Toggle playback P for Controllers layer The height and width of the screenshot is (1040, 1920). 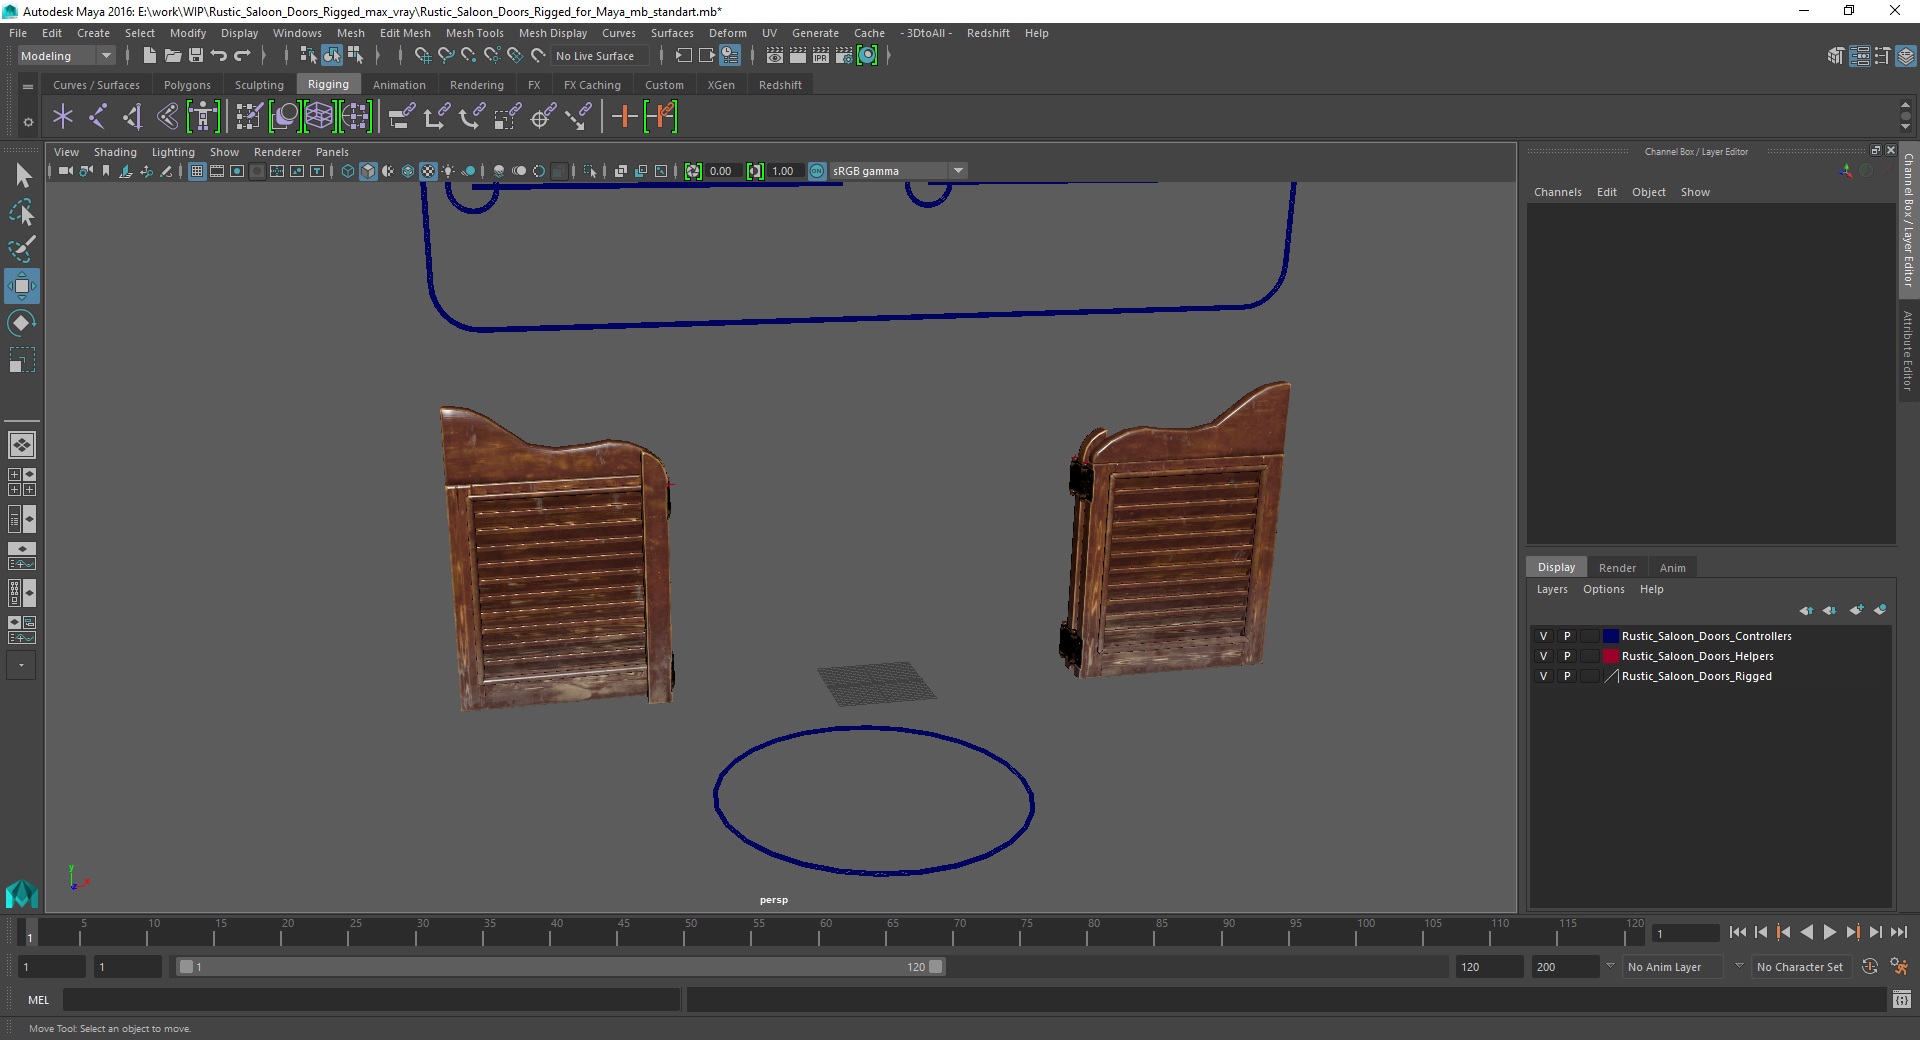[1567, 636]
